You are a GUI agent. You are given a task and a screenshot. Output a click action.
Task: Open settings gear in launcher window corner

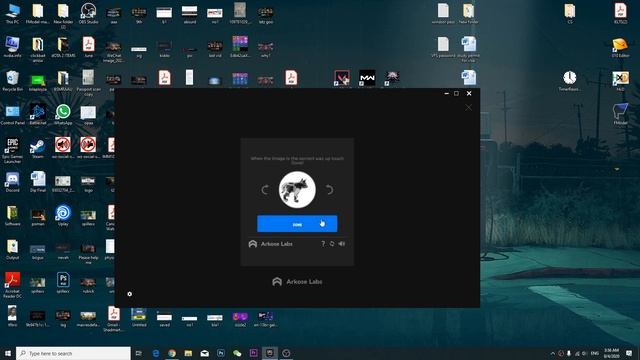(129, 294)
